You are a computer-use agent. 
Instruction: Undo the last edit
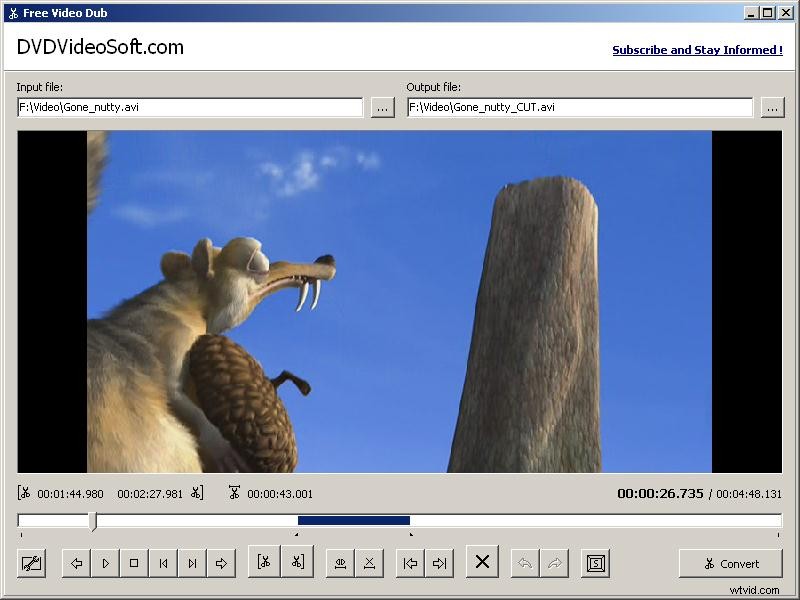524,563
